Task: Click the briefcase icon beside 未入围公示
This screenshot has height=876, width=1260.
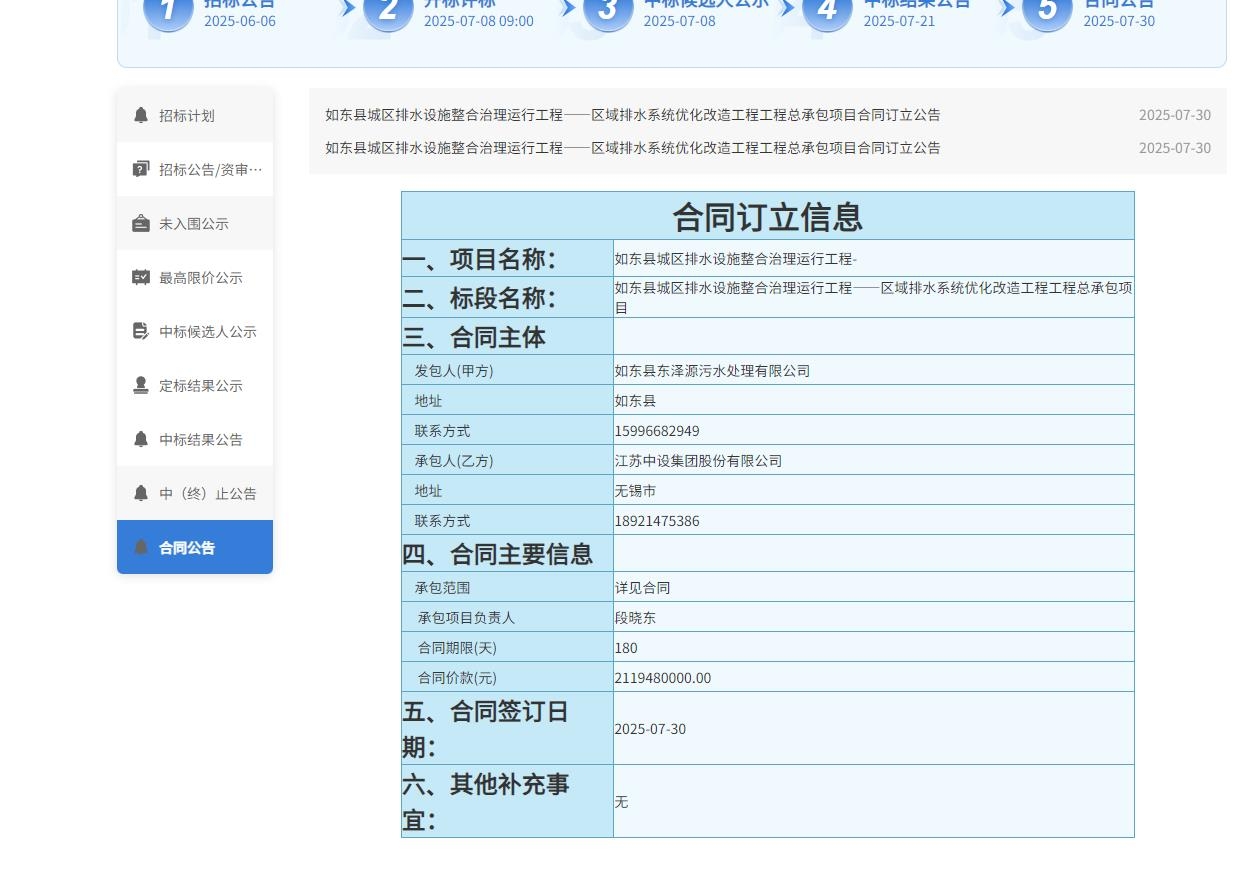Action: [141, 223]
